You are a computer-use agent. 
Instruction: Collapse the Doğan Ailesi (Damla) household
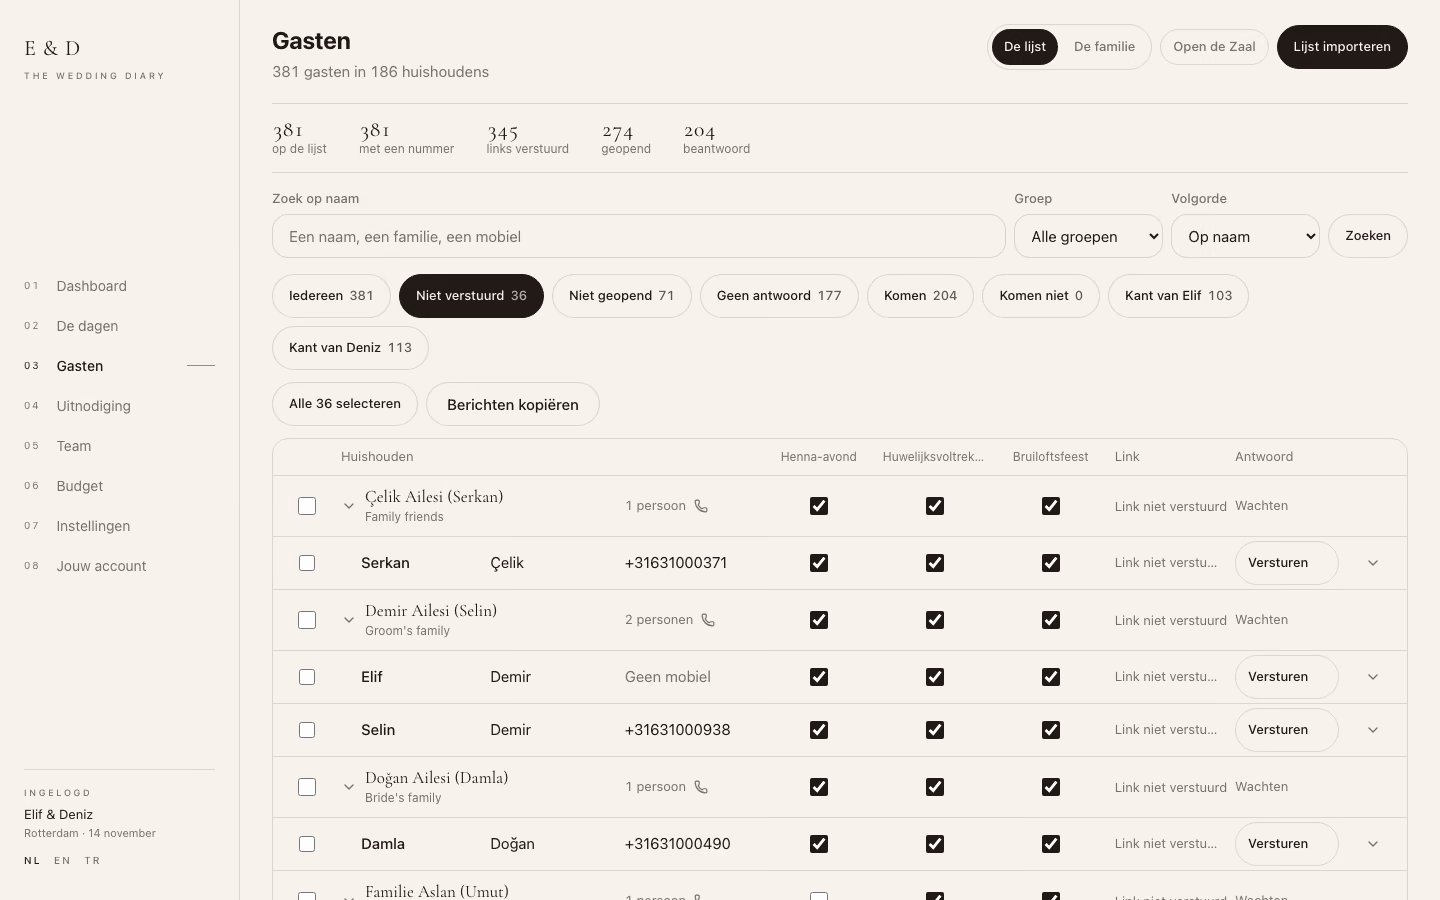click(x=349, y=787)
